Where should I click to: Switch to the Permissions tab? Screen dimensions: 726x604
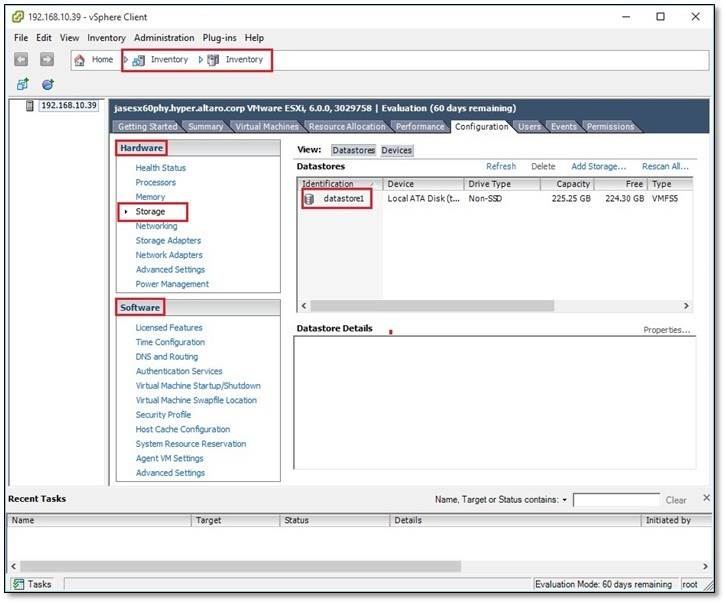(610, 126)
